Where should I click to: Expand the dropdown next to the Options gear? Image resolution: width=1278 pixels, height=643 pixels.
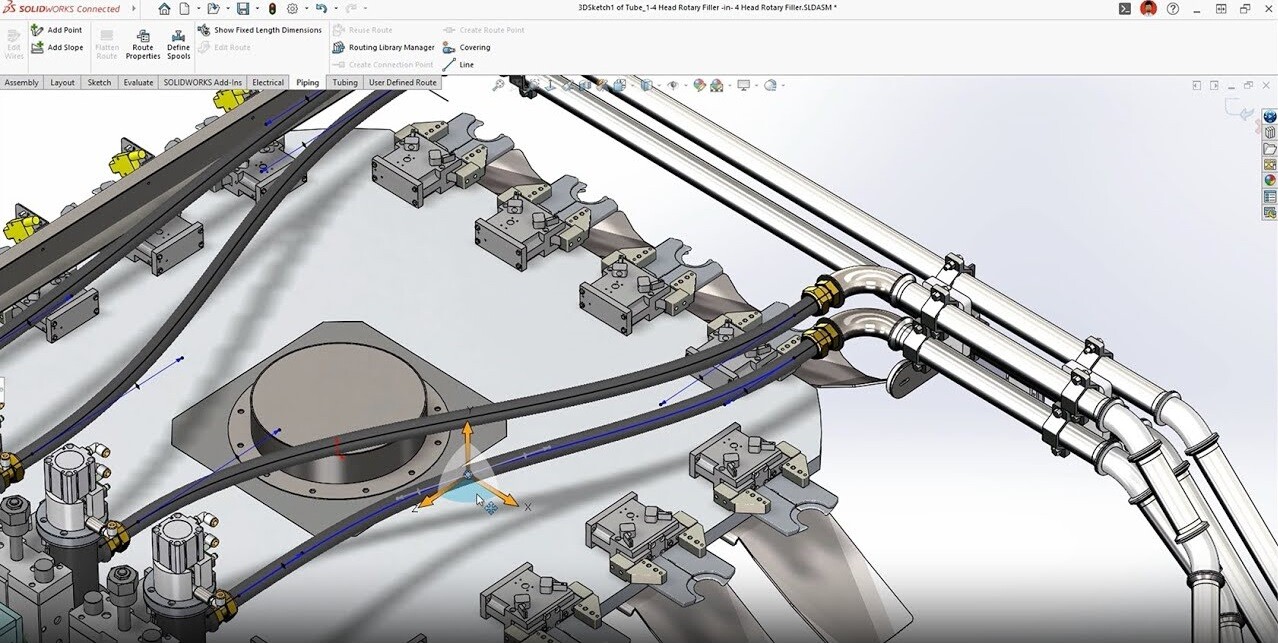[x=305, y=8]
